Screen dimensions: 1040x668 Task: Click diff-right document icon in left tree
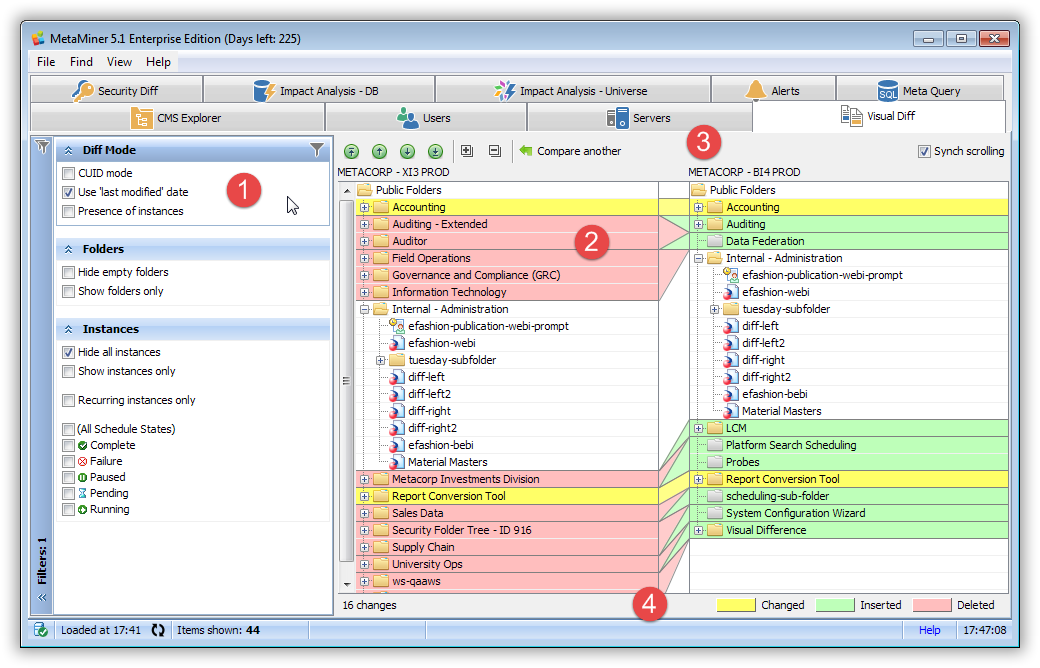[397, 411]
